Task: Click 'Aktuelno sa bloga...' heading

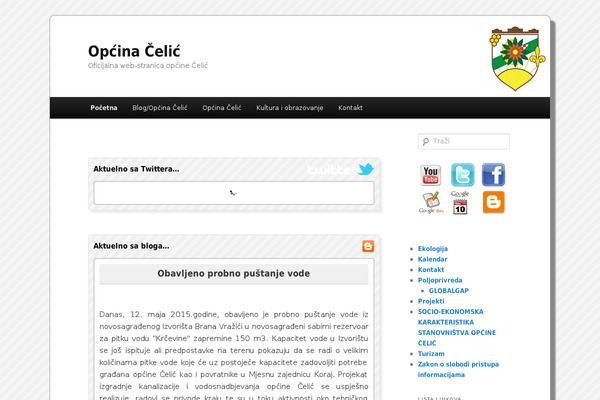Action: point(131,246)
